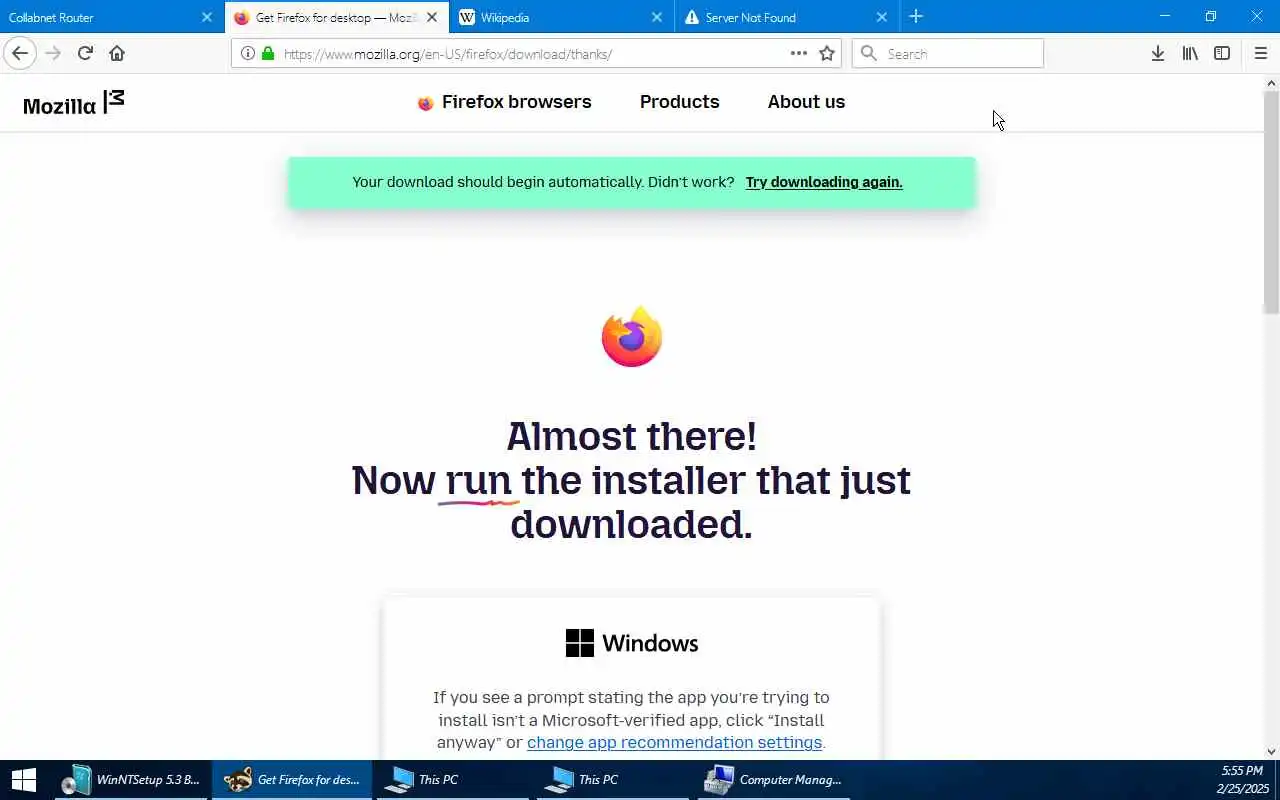
Task: Bookmark this page with the star
Action: [827, 53]
